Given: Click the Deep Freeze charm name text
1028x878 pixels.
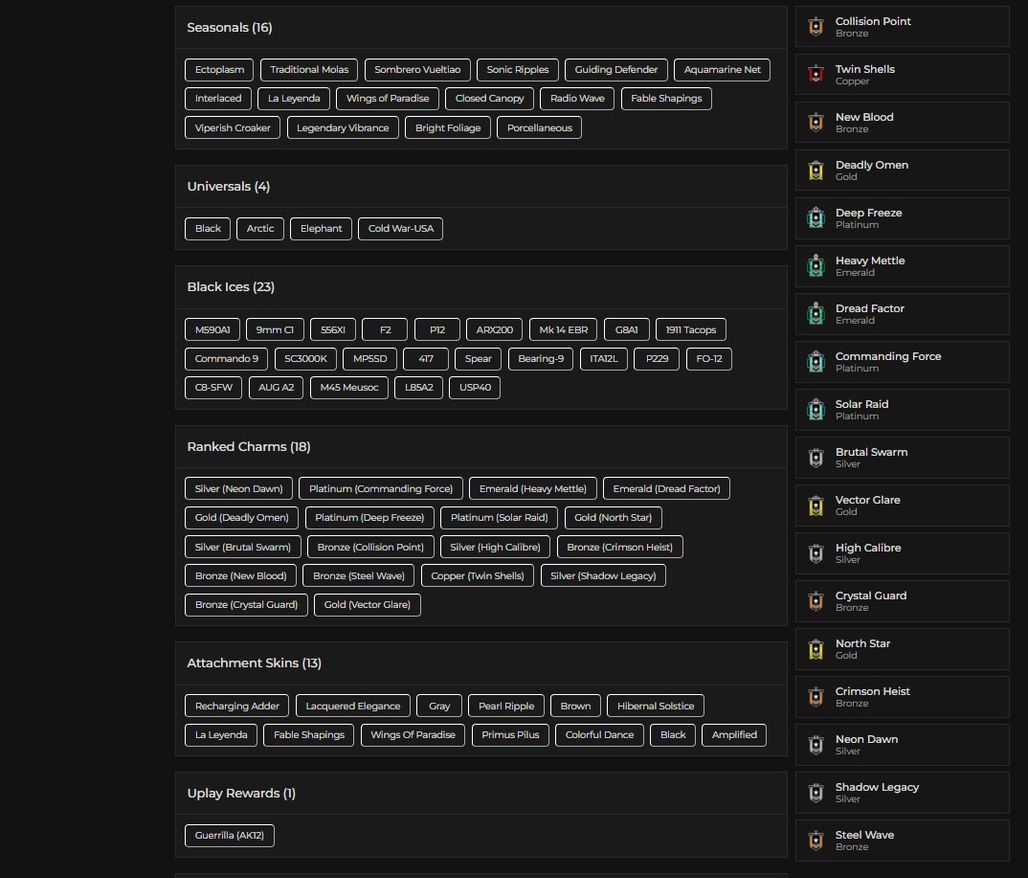Looking at the screenshot, I should [868, 213].
